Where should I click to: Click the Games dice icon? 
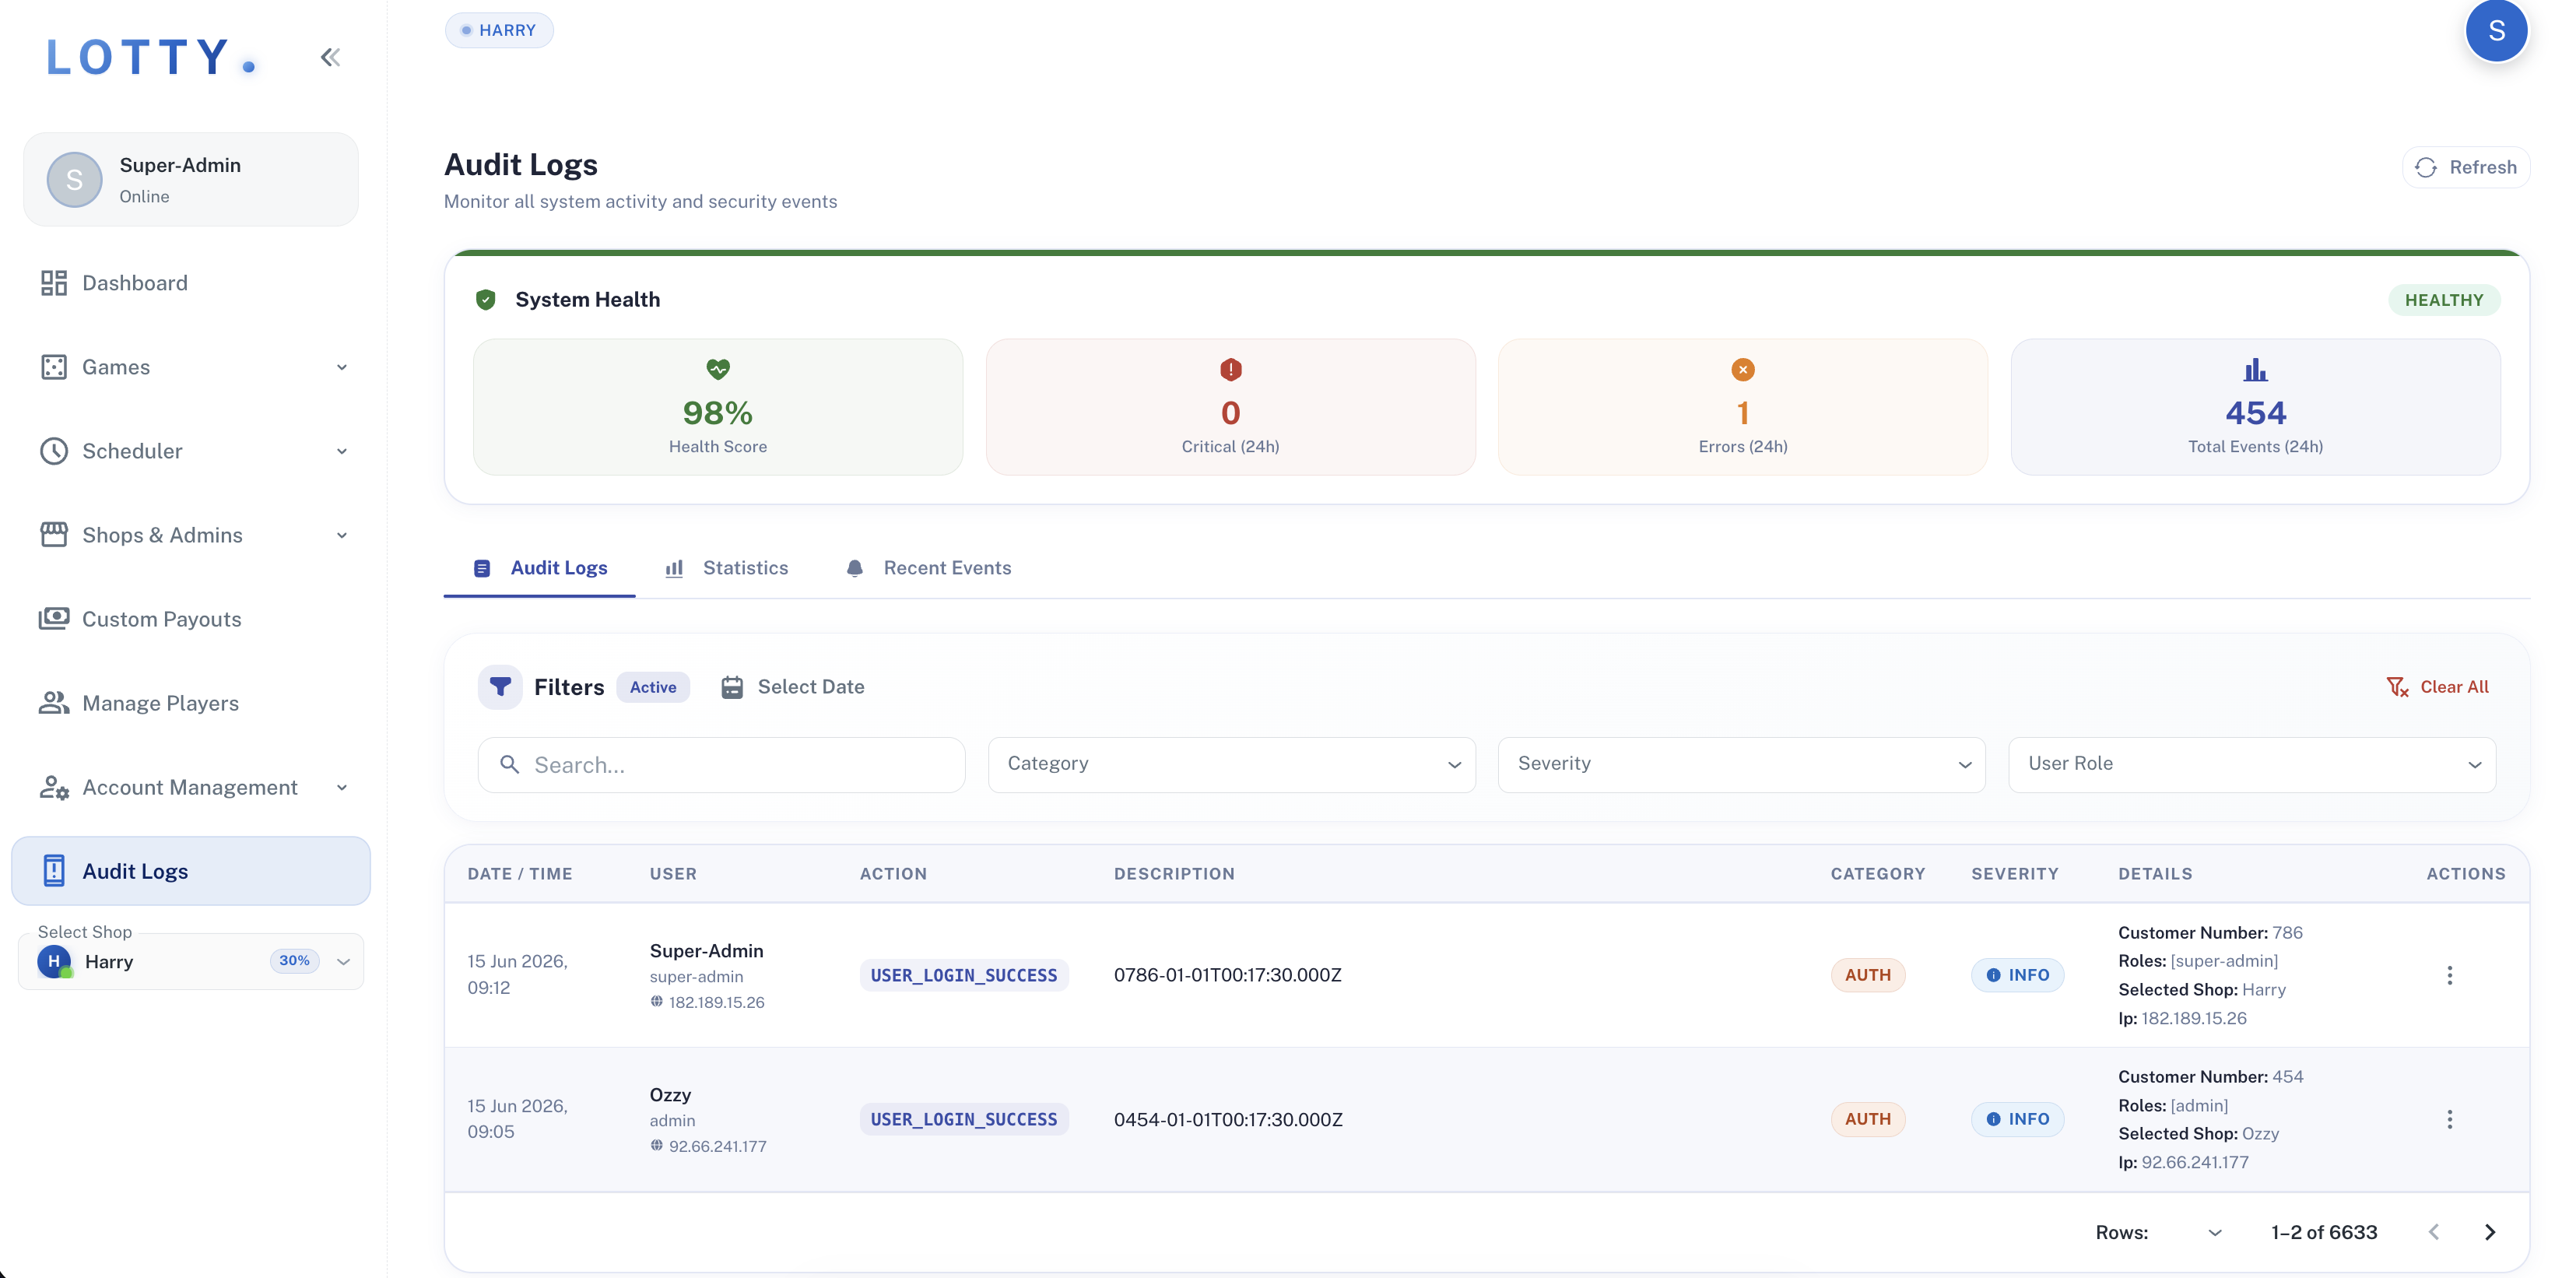[x=54, y=367]
